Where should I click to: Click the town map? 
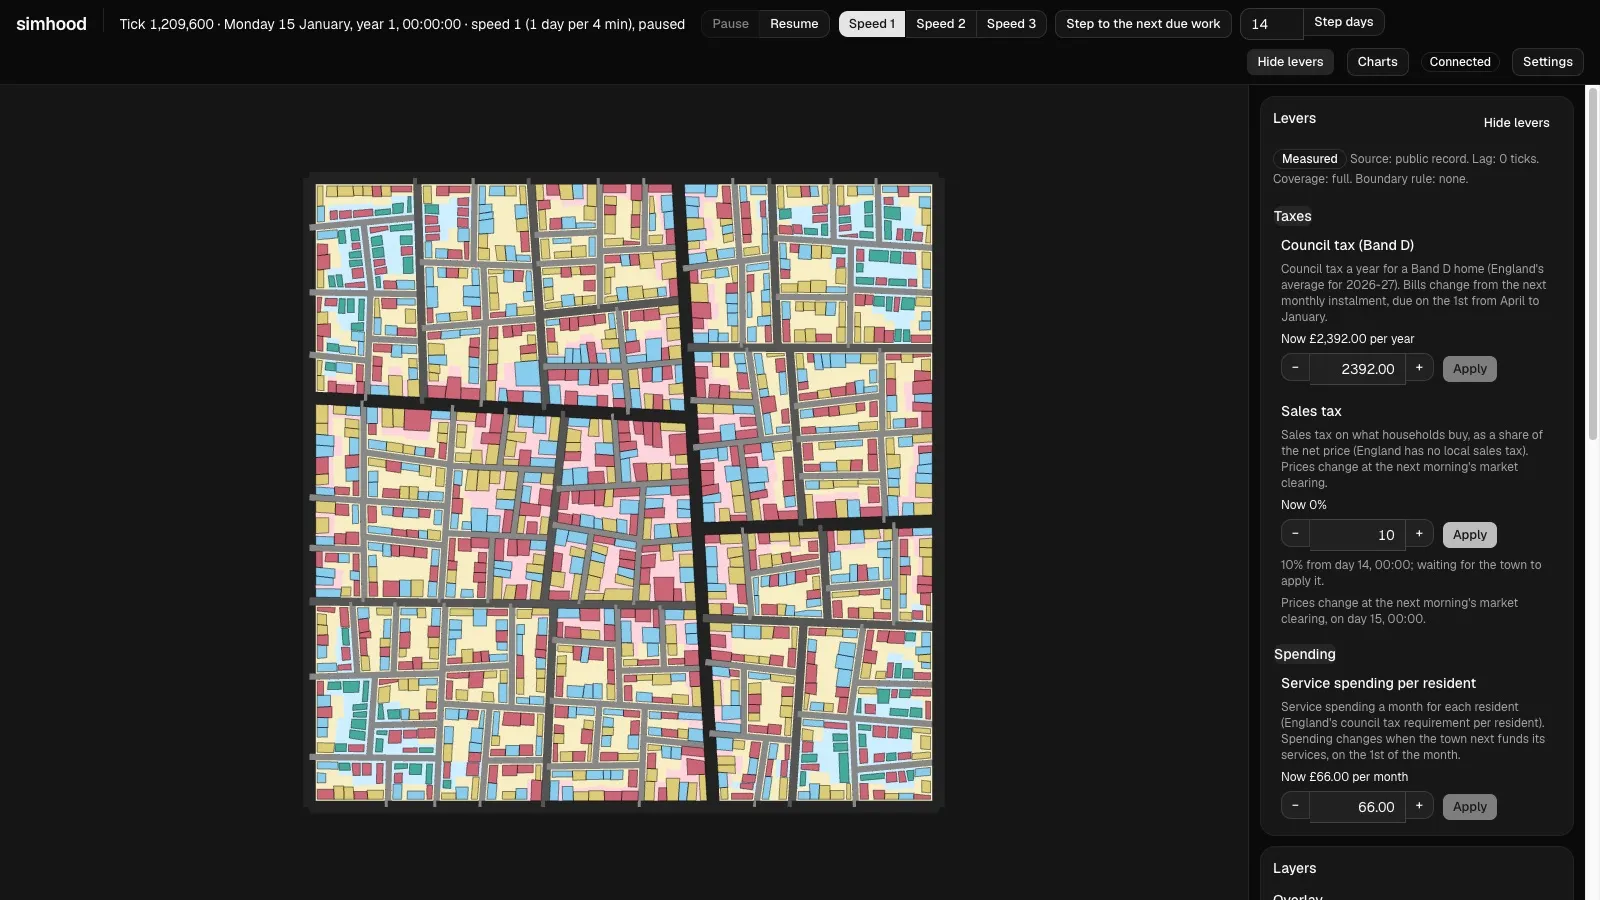coord(624,492)
